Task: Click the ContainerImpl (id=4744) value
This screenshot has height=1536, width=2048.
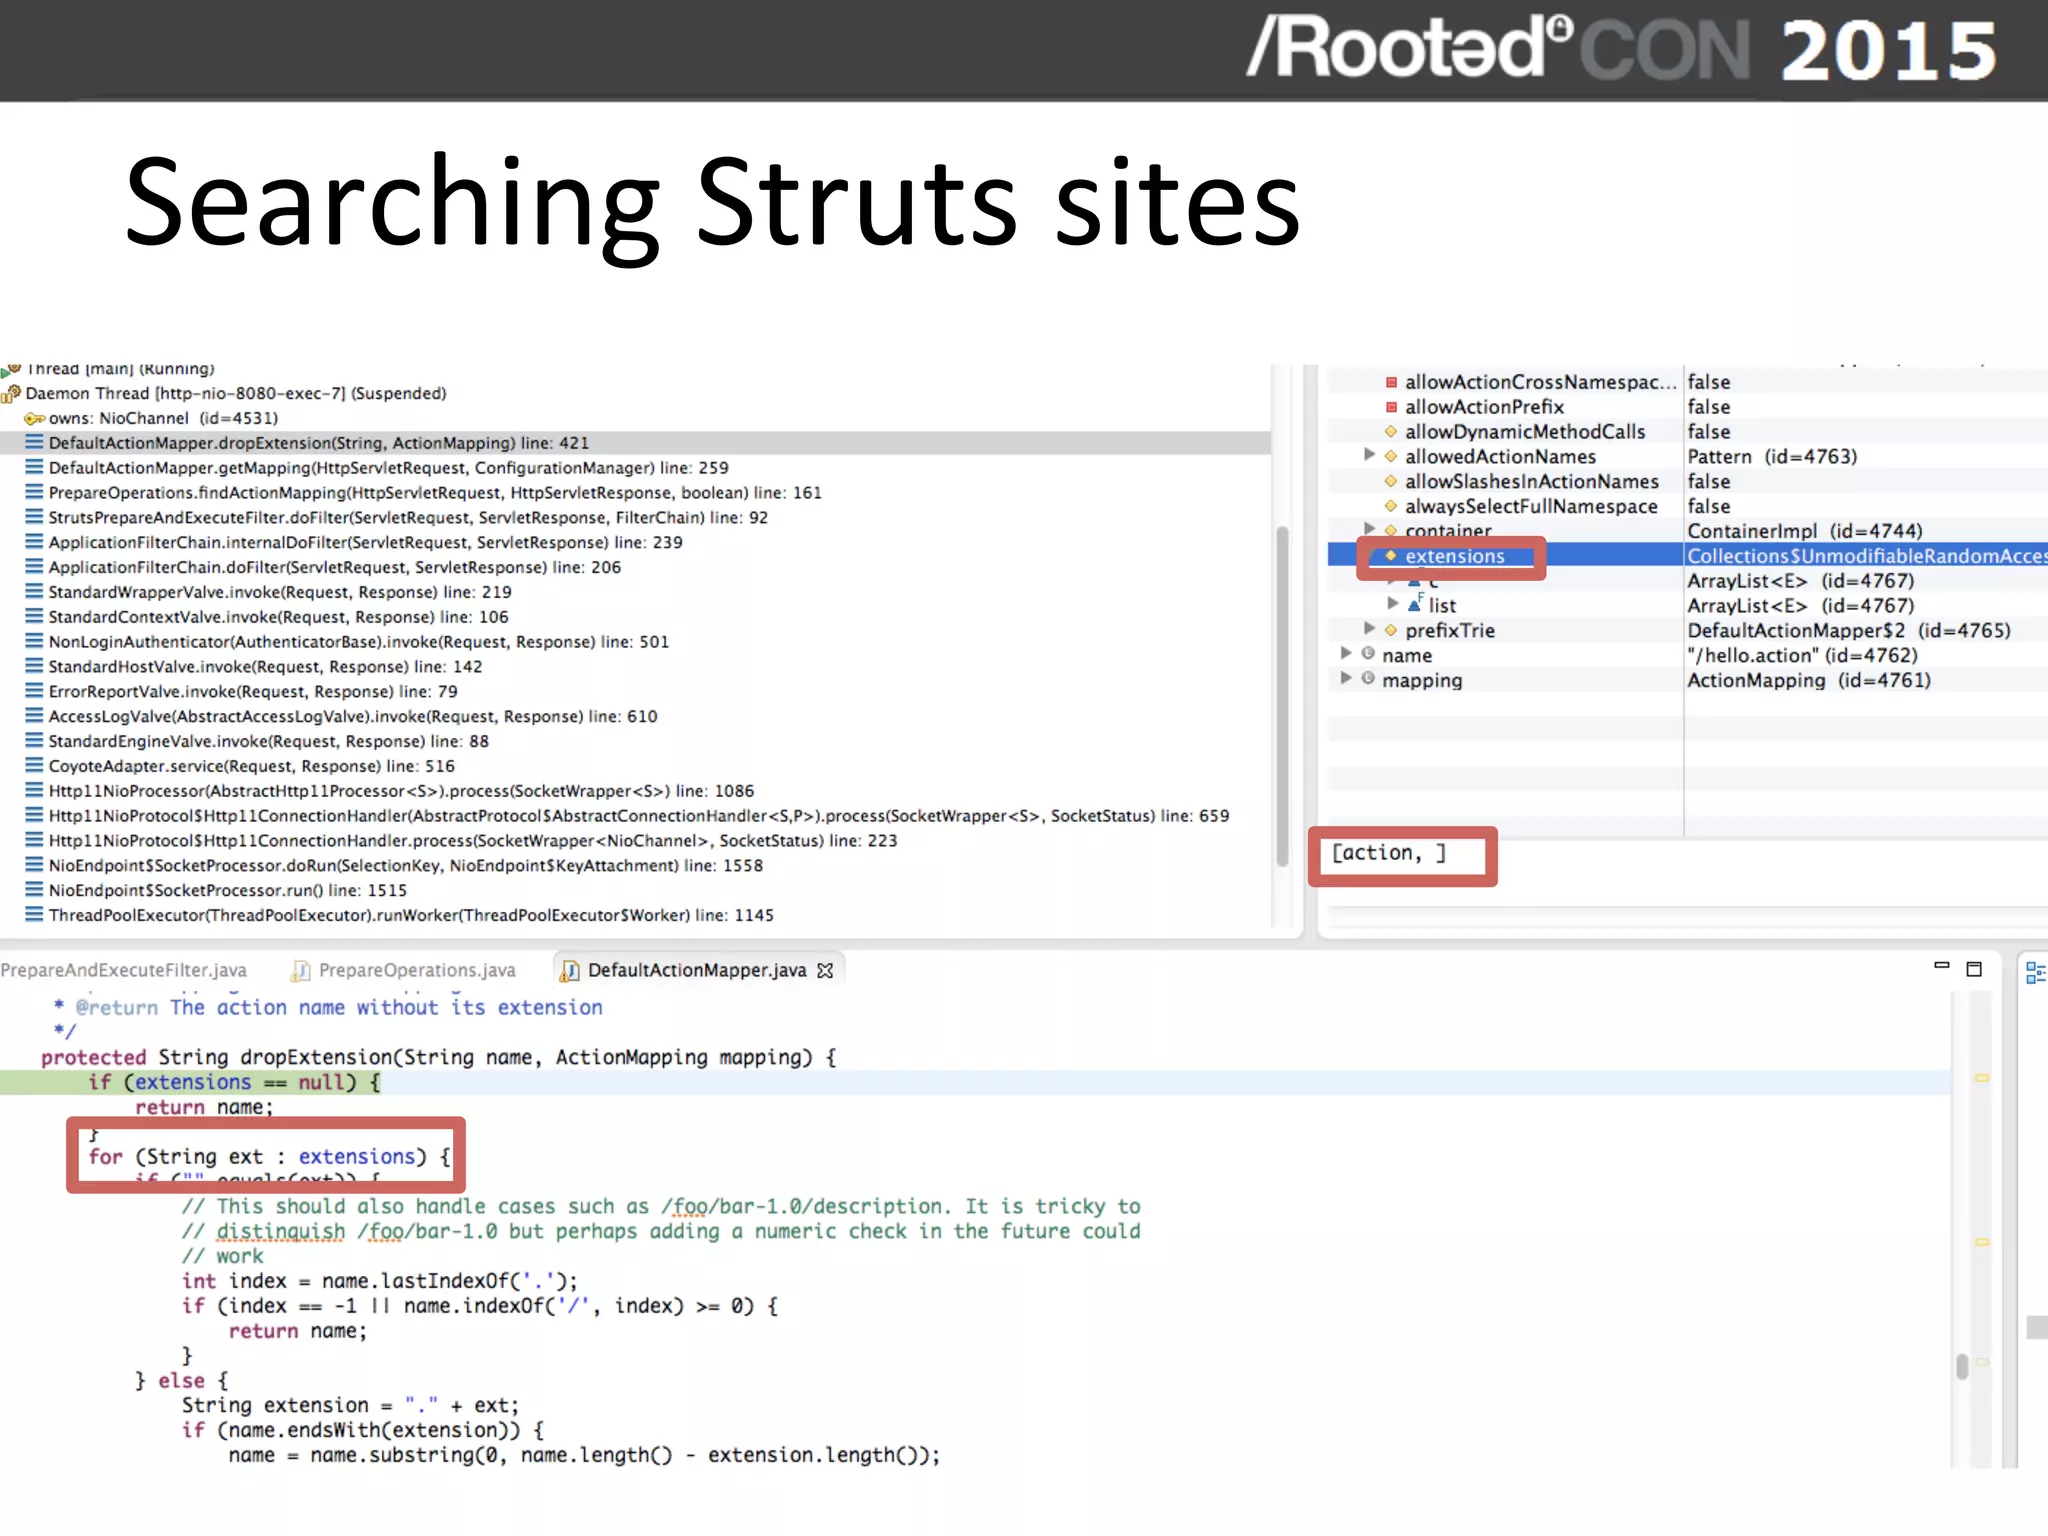Action: [1805, 531]
